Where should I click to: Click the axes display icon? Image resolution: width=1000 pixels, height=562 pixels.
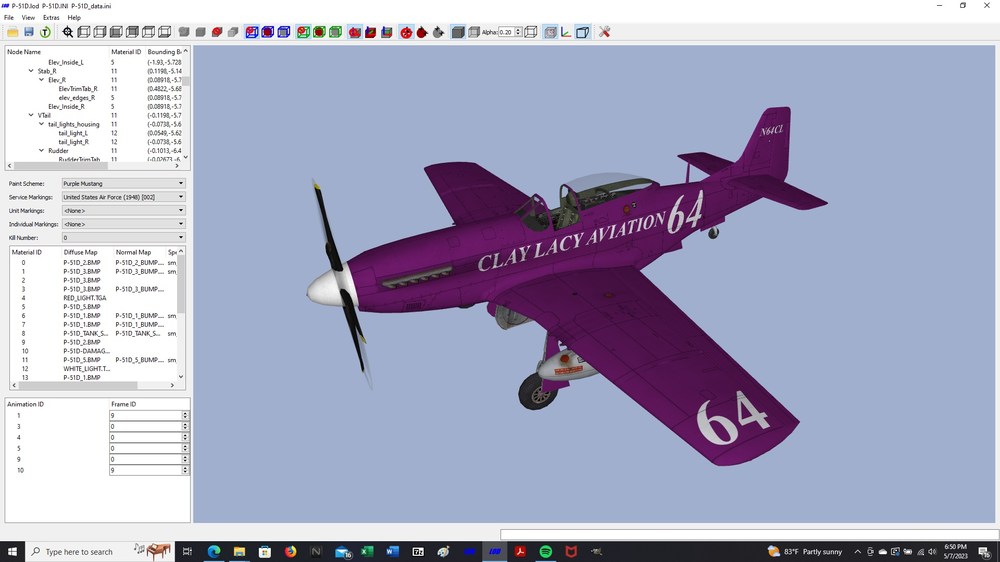(566, 32)
